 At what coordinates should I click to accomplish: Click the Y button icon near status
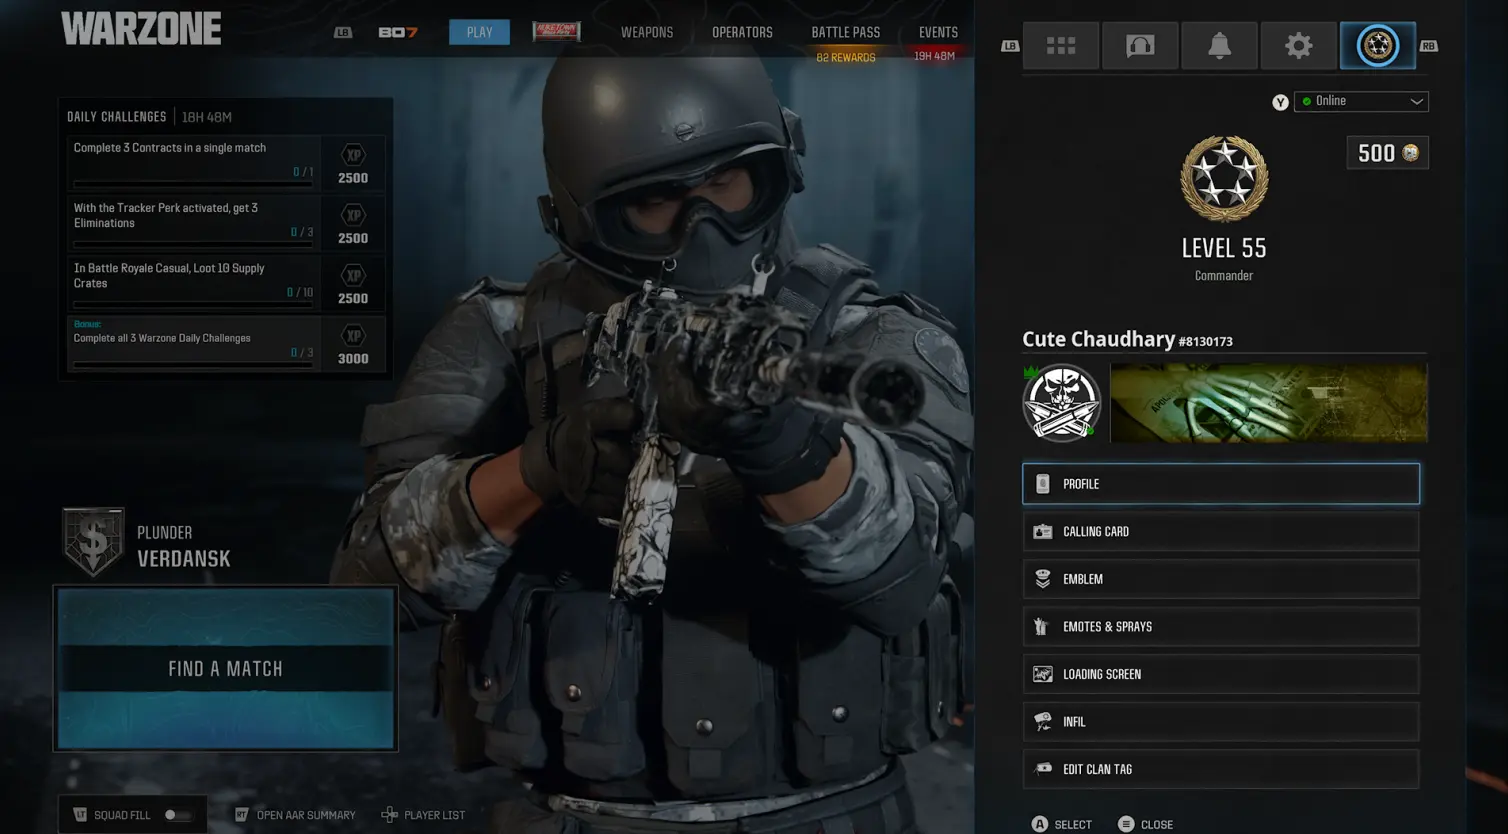[x=1280, y=102]
